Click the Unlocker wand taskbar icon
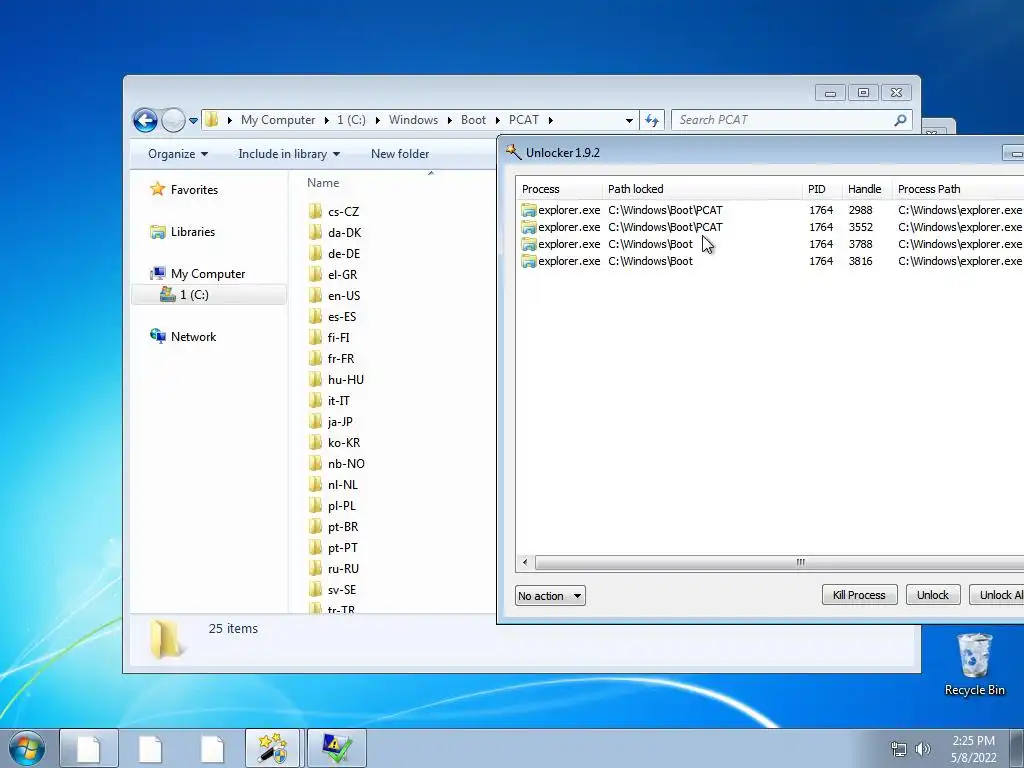 [x=272, y=748]
